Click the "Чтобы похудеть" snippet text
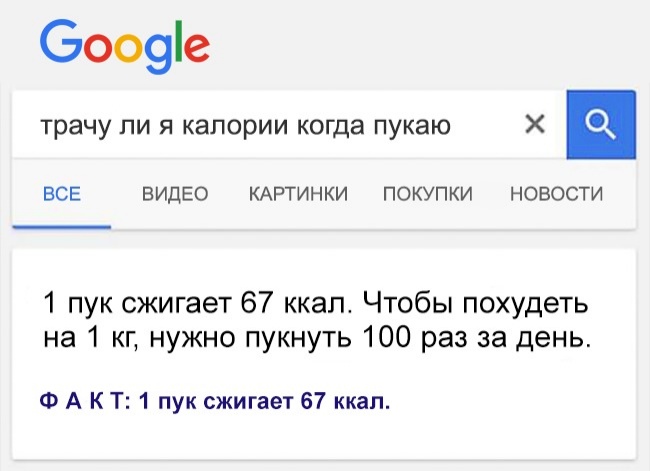This screenshot has height=471, width=650. click(476, 302)
